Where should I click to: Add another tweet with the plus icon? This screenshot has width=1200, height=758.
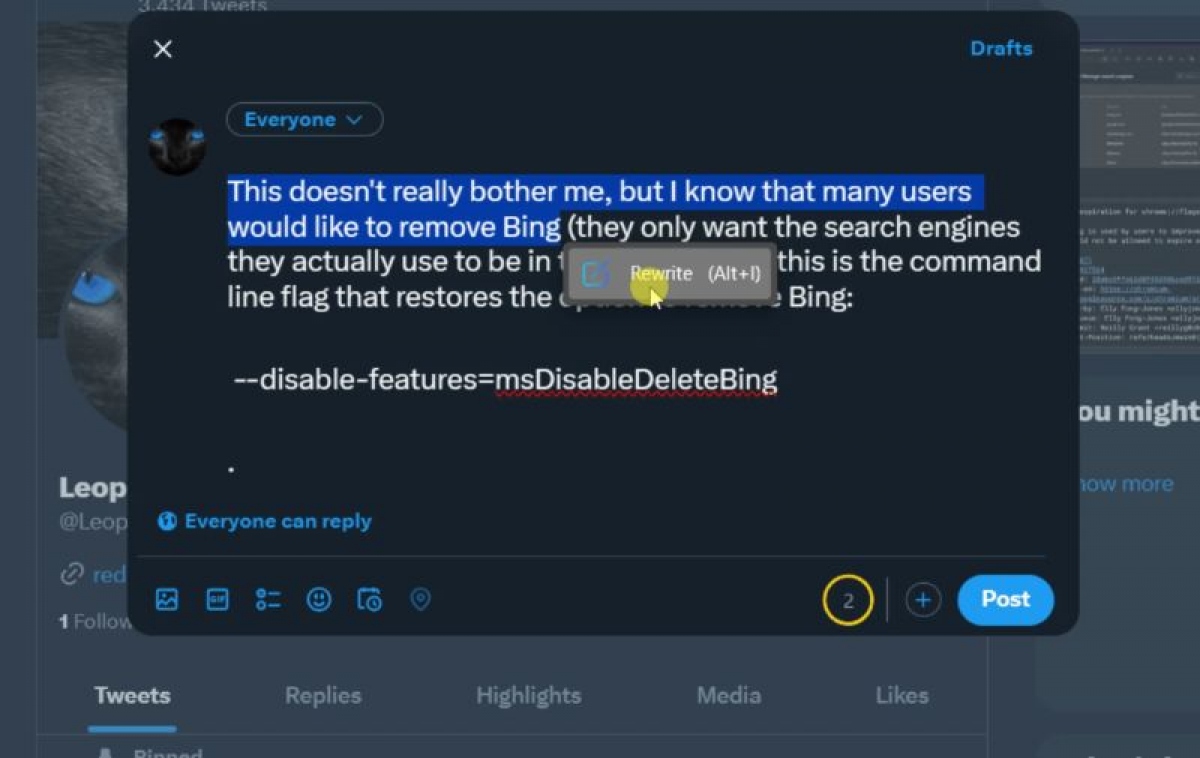(923, 599)
